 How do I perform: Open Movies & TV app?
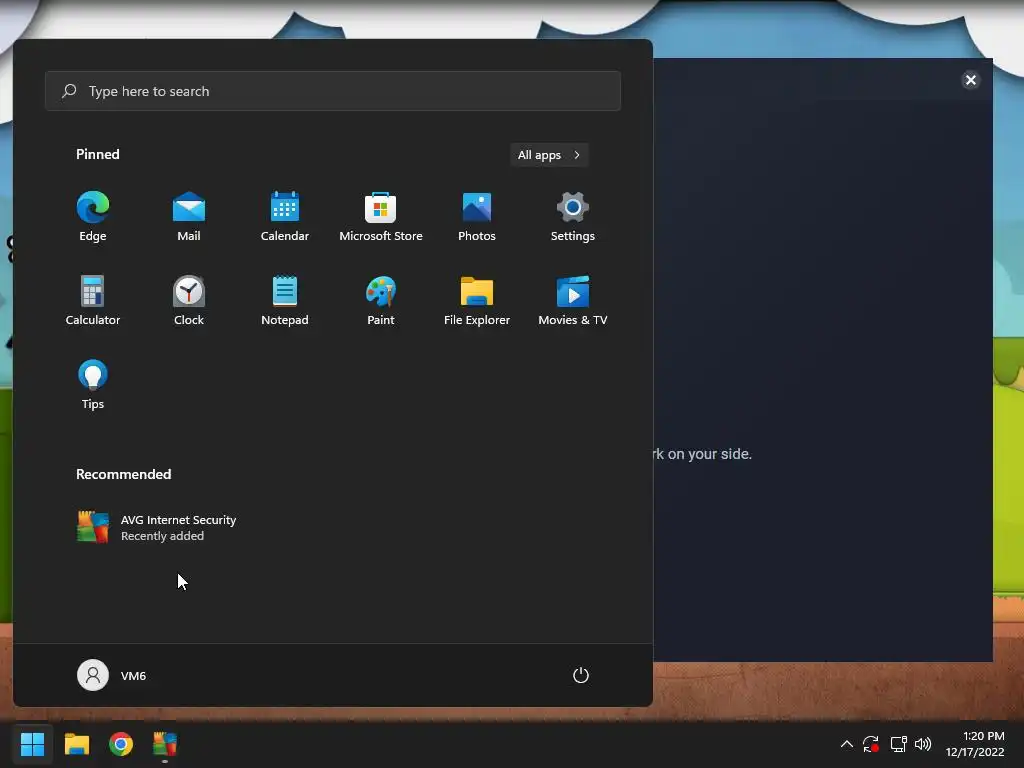click(x=573, y=300)
